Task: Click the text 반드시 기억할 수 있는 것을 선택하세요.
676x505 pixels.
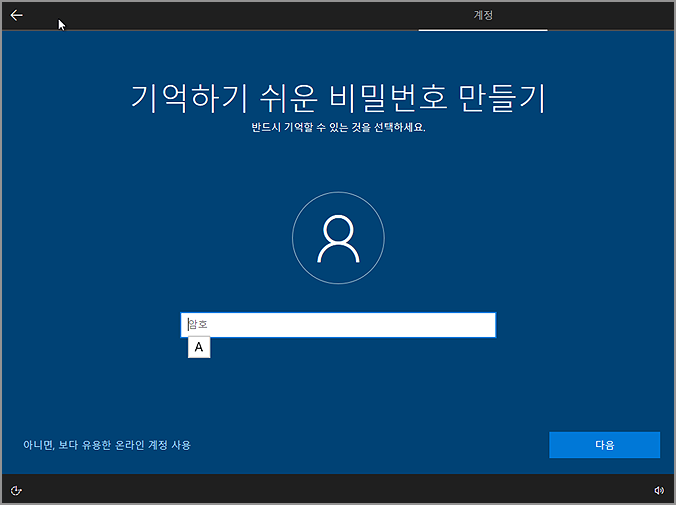Action: coord(338,127)
